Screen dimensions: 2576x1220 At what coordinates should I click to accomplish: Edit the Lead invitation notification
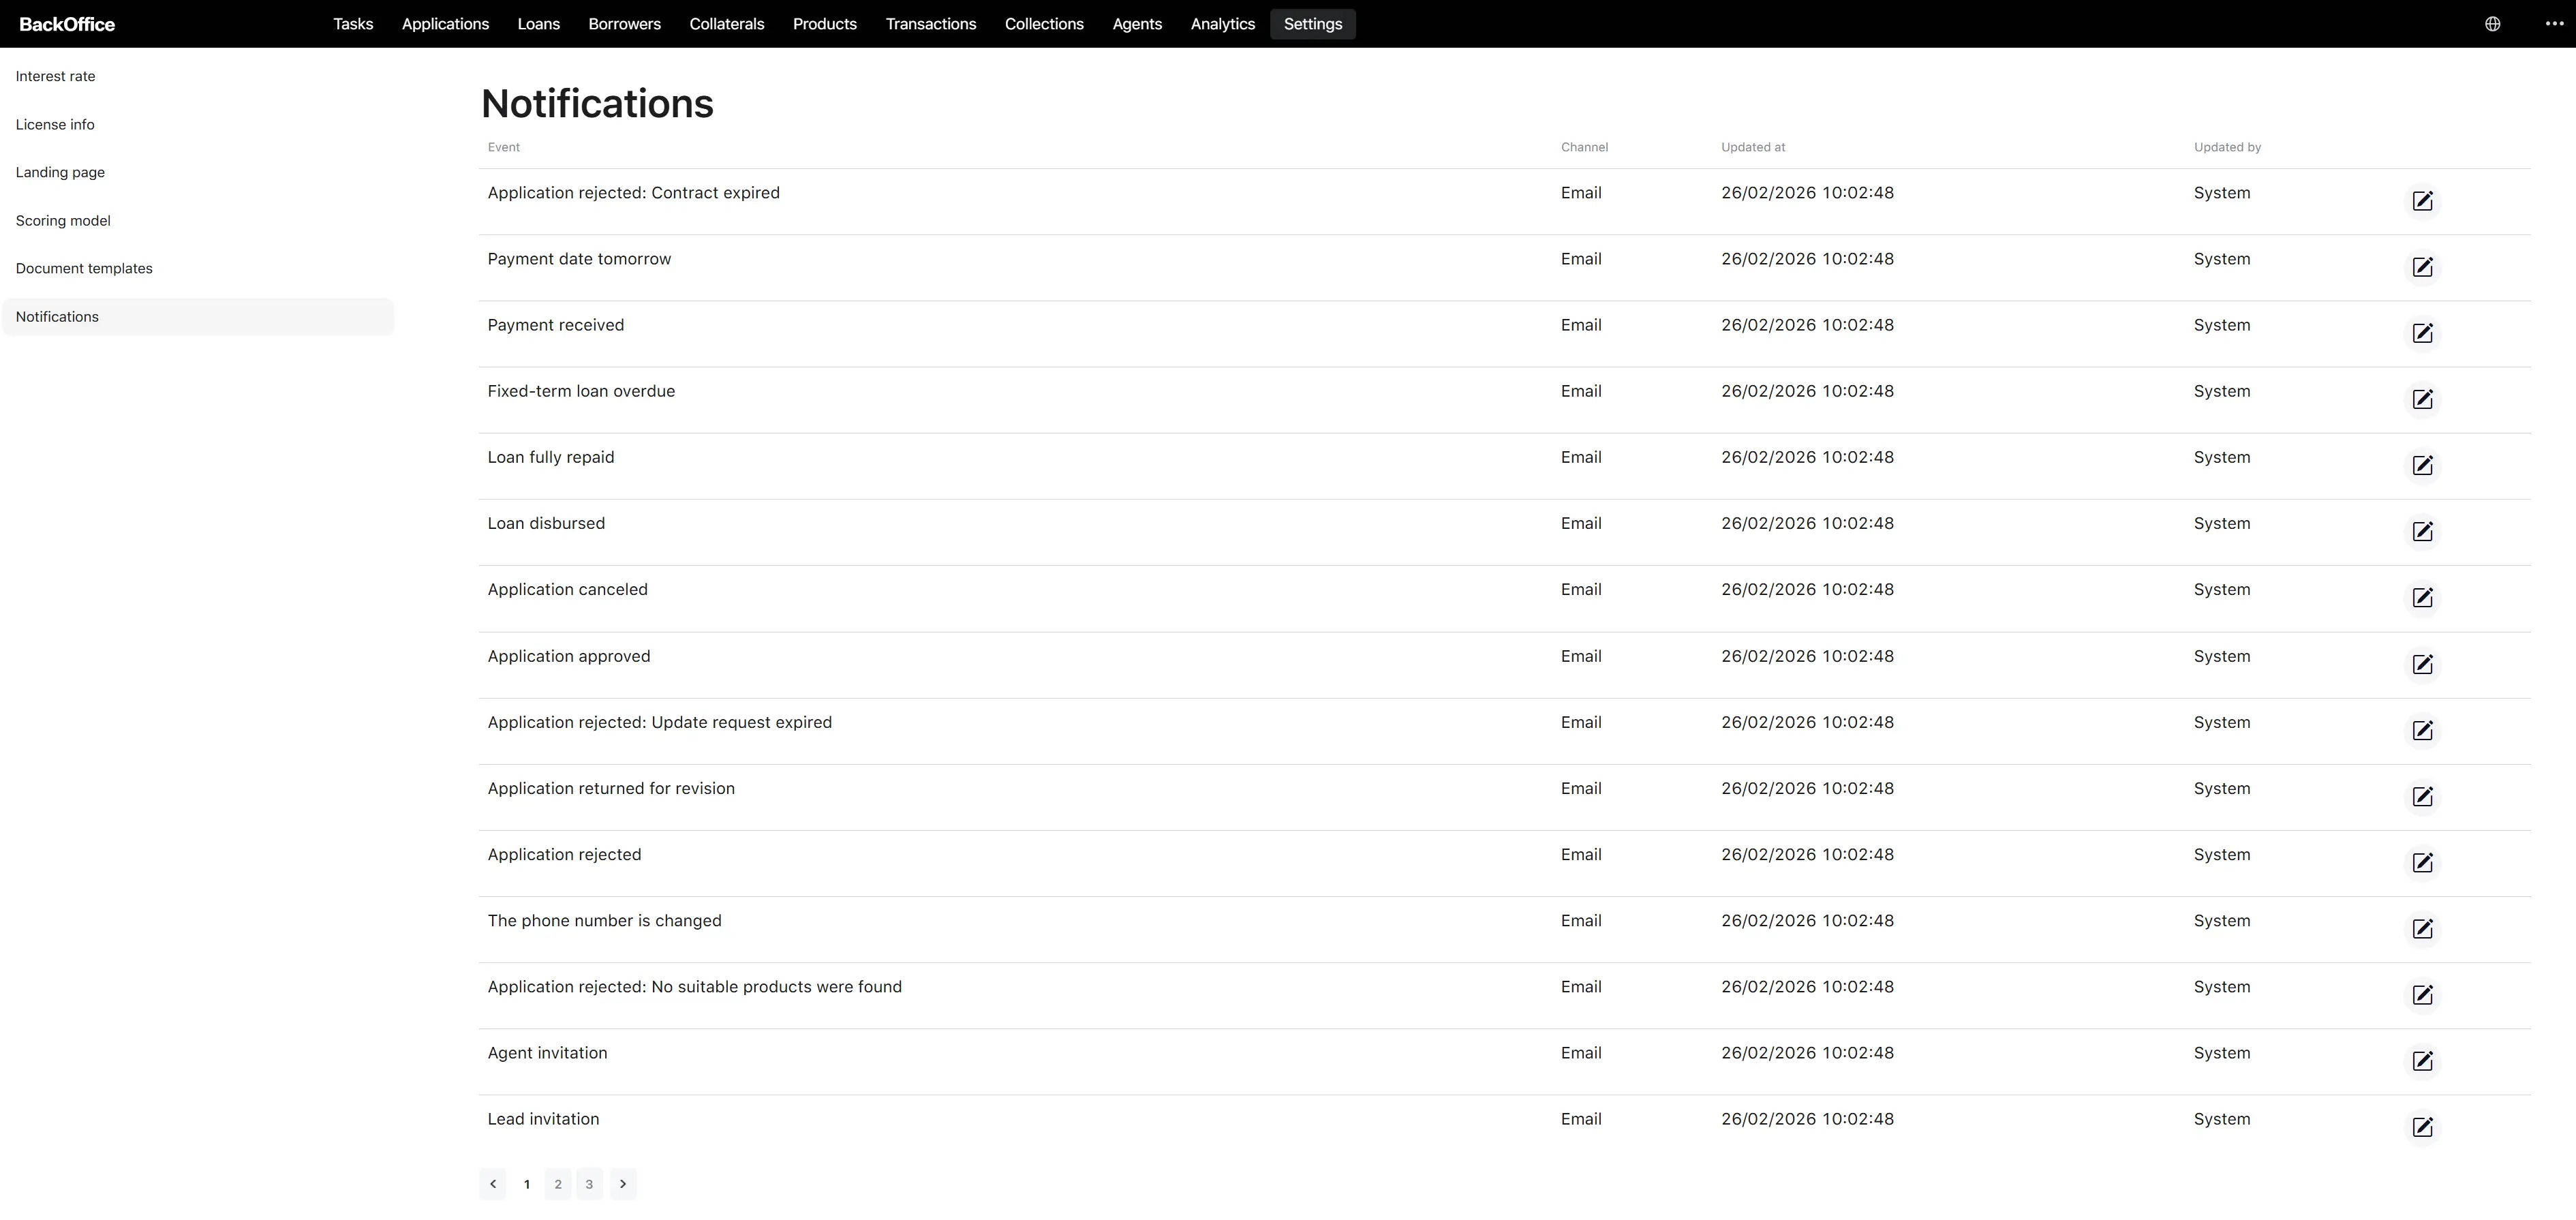2422,1127
